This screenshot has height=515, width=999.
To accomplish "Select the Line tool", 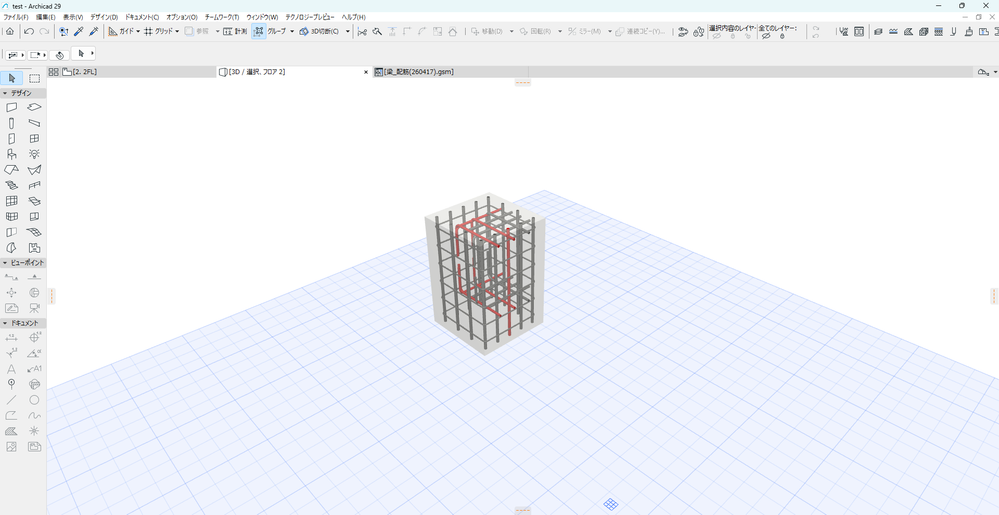I will click(x=11, y=400).
